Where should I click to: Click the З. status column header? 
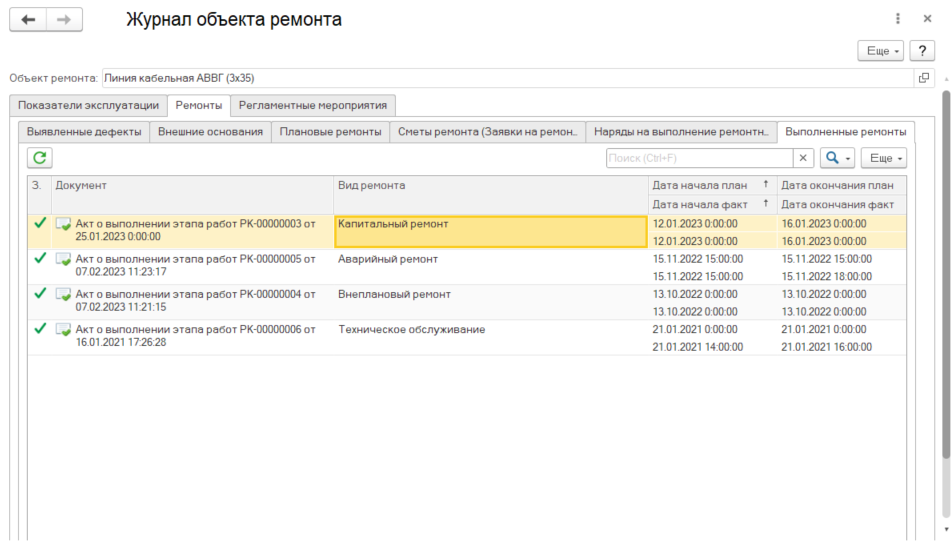[x=40, y=194]
